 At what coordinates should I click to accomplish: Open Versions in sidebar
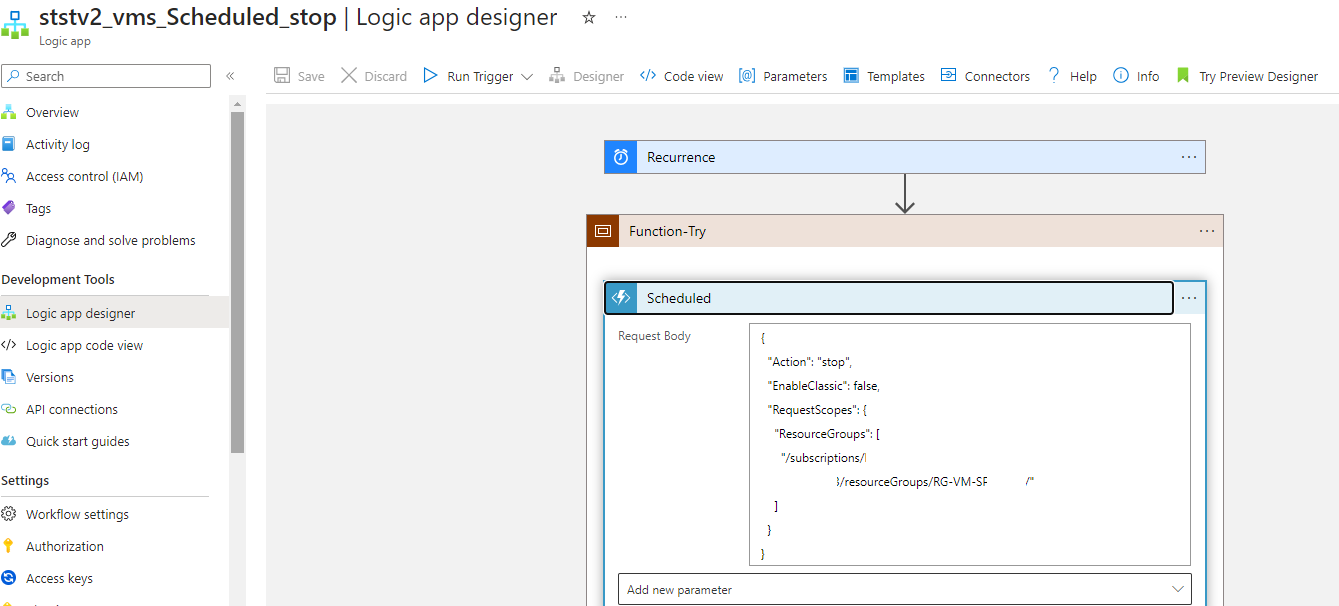pyautogui.click(x=50, y=377)
